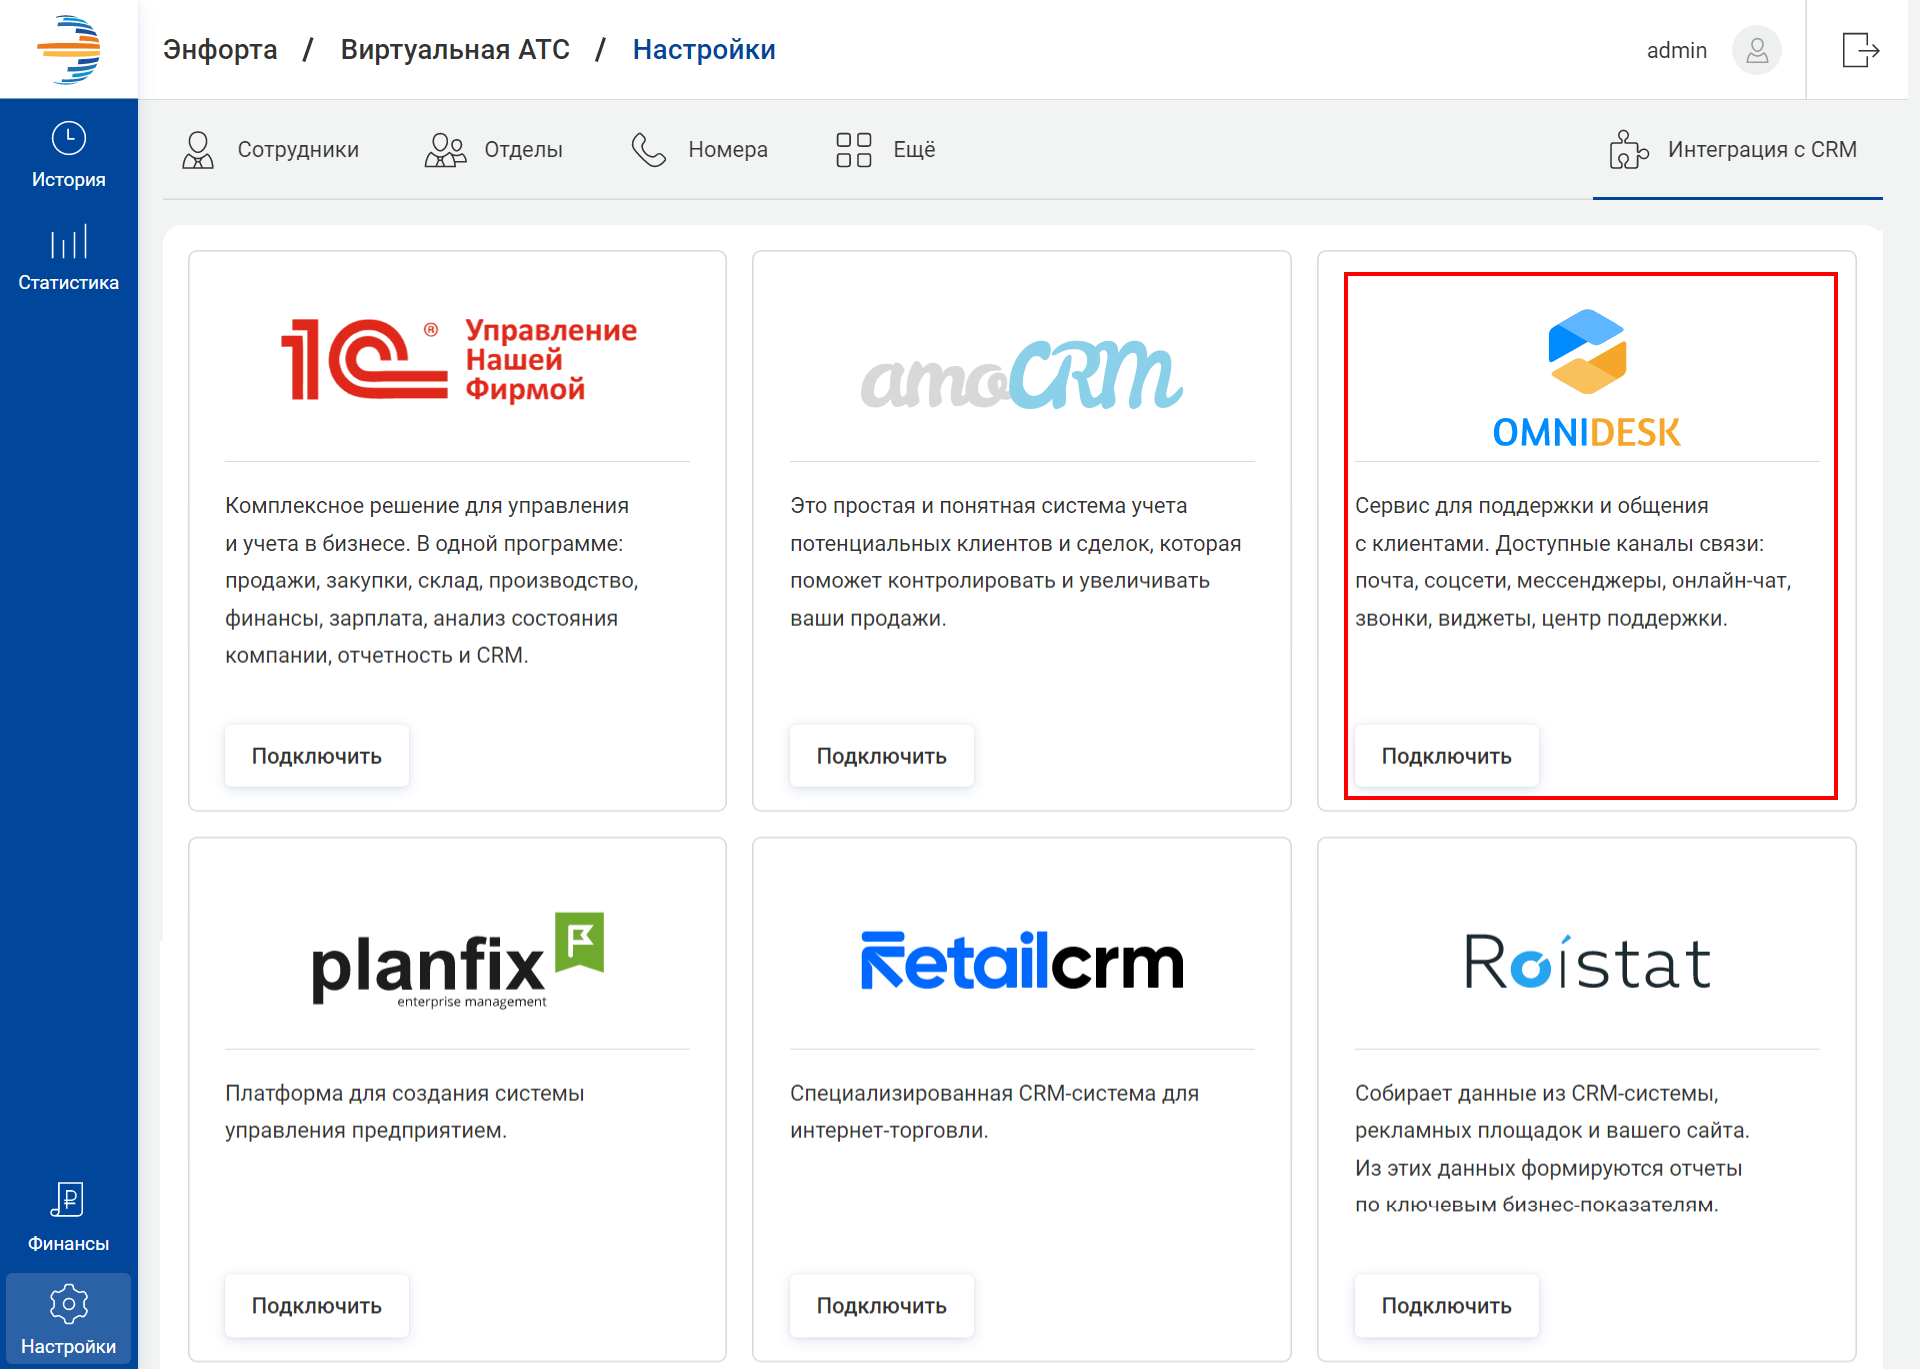Click the RetailCRM logo
The height and width of the screenshot is (1369, 1920).
pyautogui.click(x=1022, y=960)
